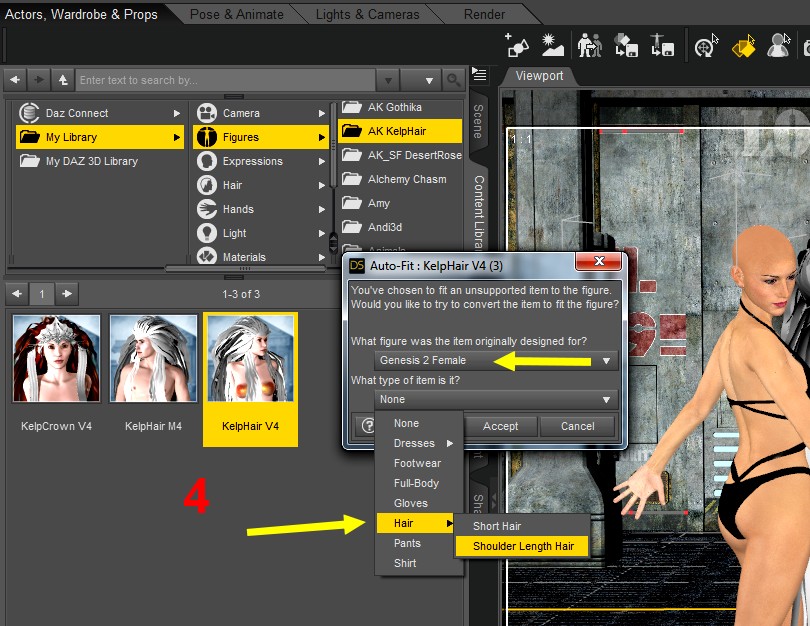The image size is (810, 626).
Task: Click the Camera category icon
Action: coord(207,113)
